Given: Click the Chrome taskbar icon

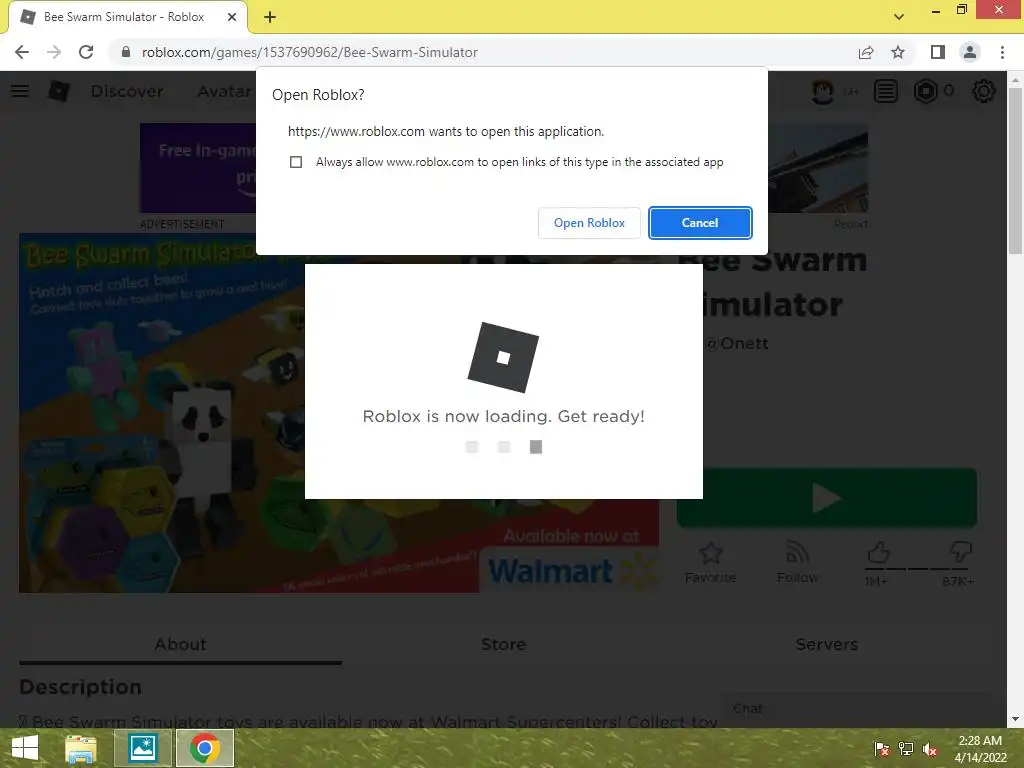Looking at the screenshot, I should [204, 748].
